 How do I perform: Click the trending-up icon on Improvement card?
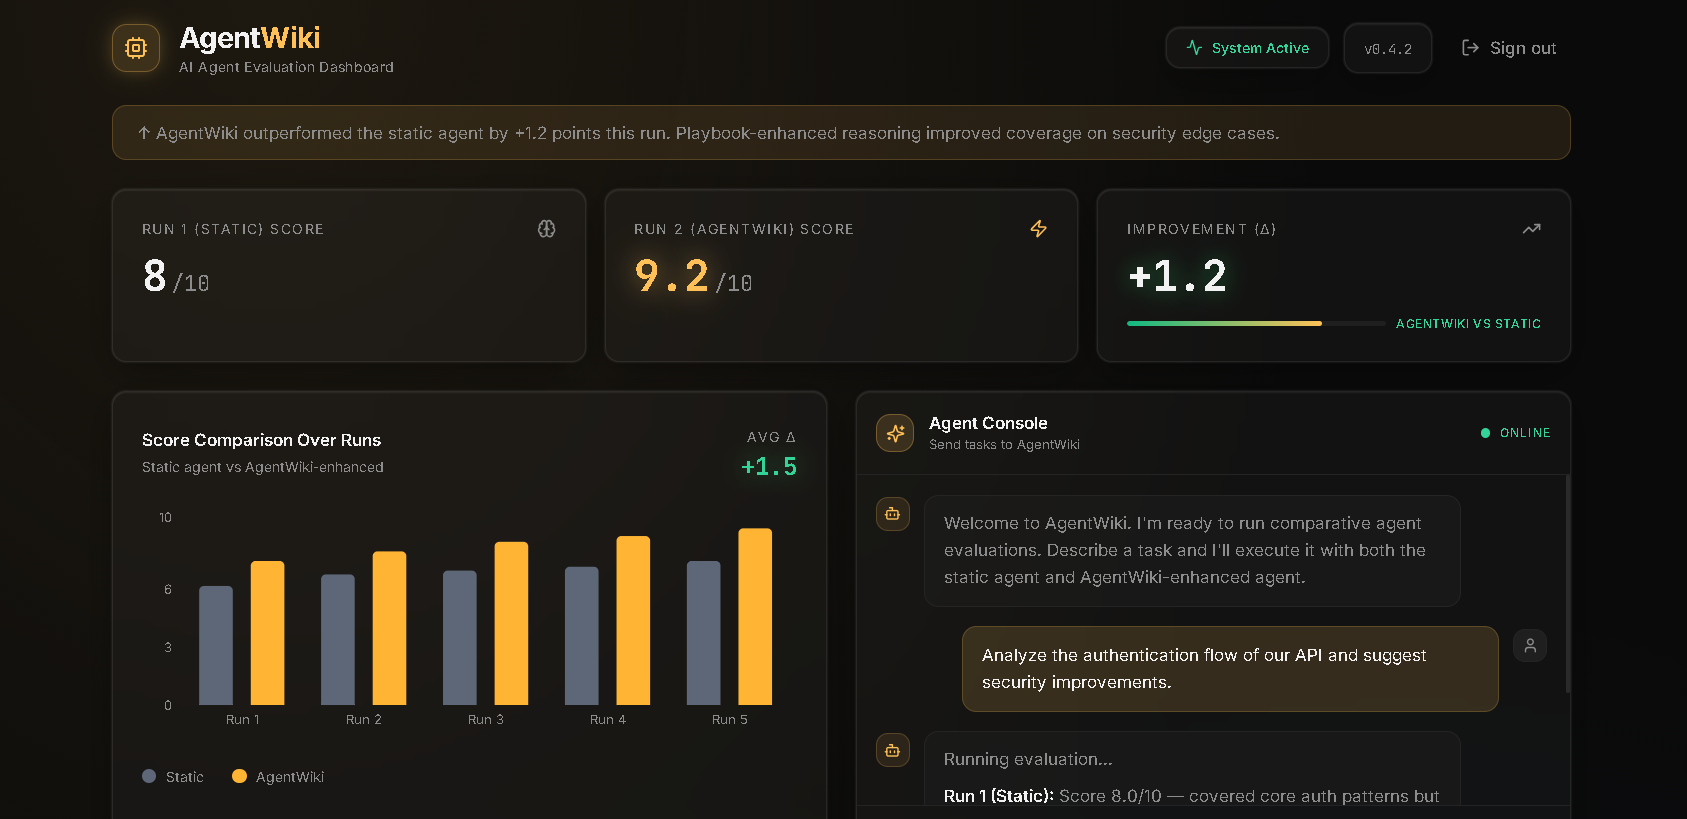coord(1531,229)
